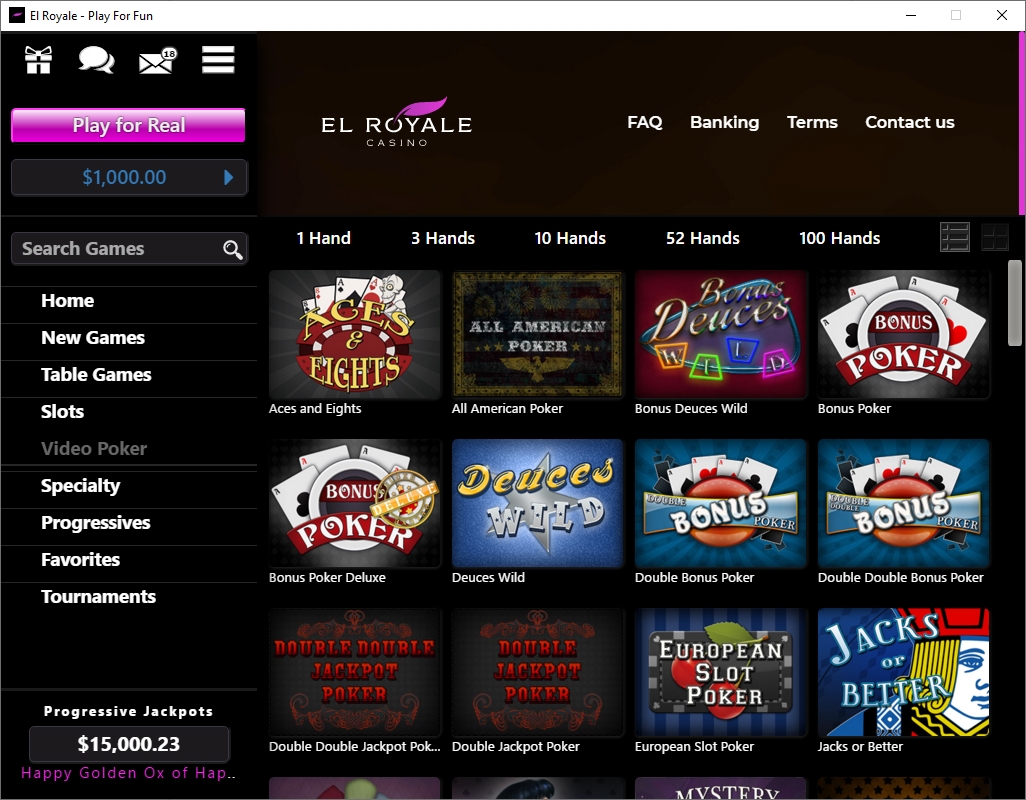
Task: Switch to grid view layout icon
Action: point(995,237)
